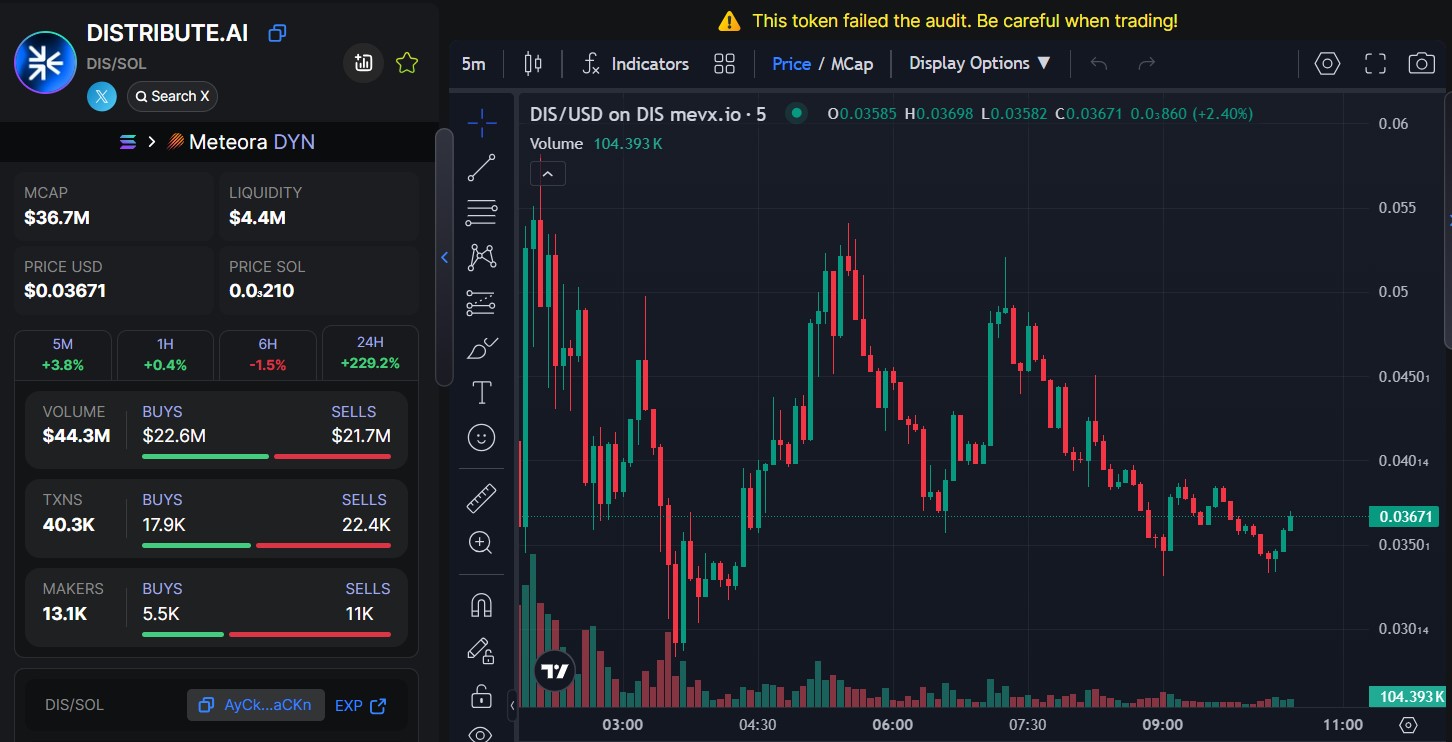This screenshot has height=742, width=1452.
Task: Select the 5M price change tab
Action: pyautogui.click(x=63, y=354)
